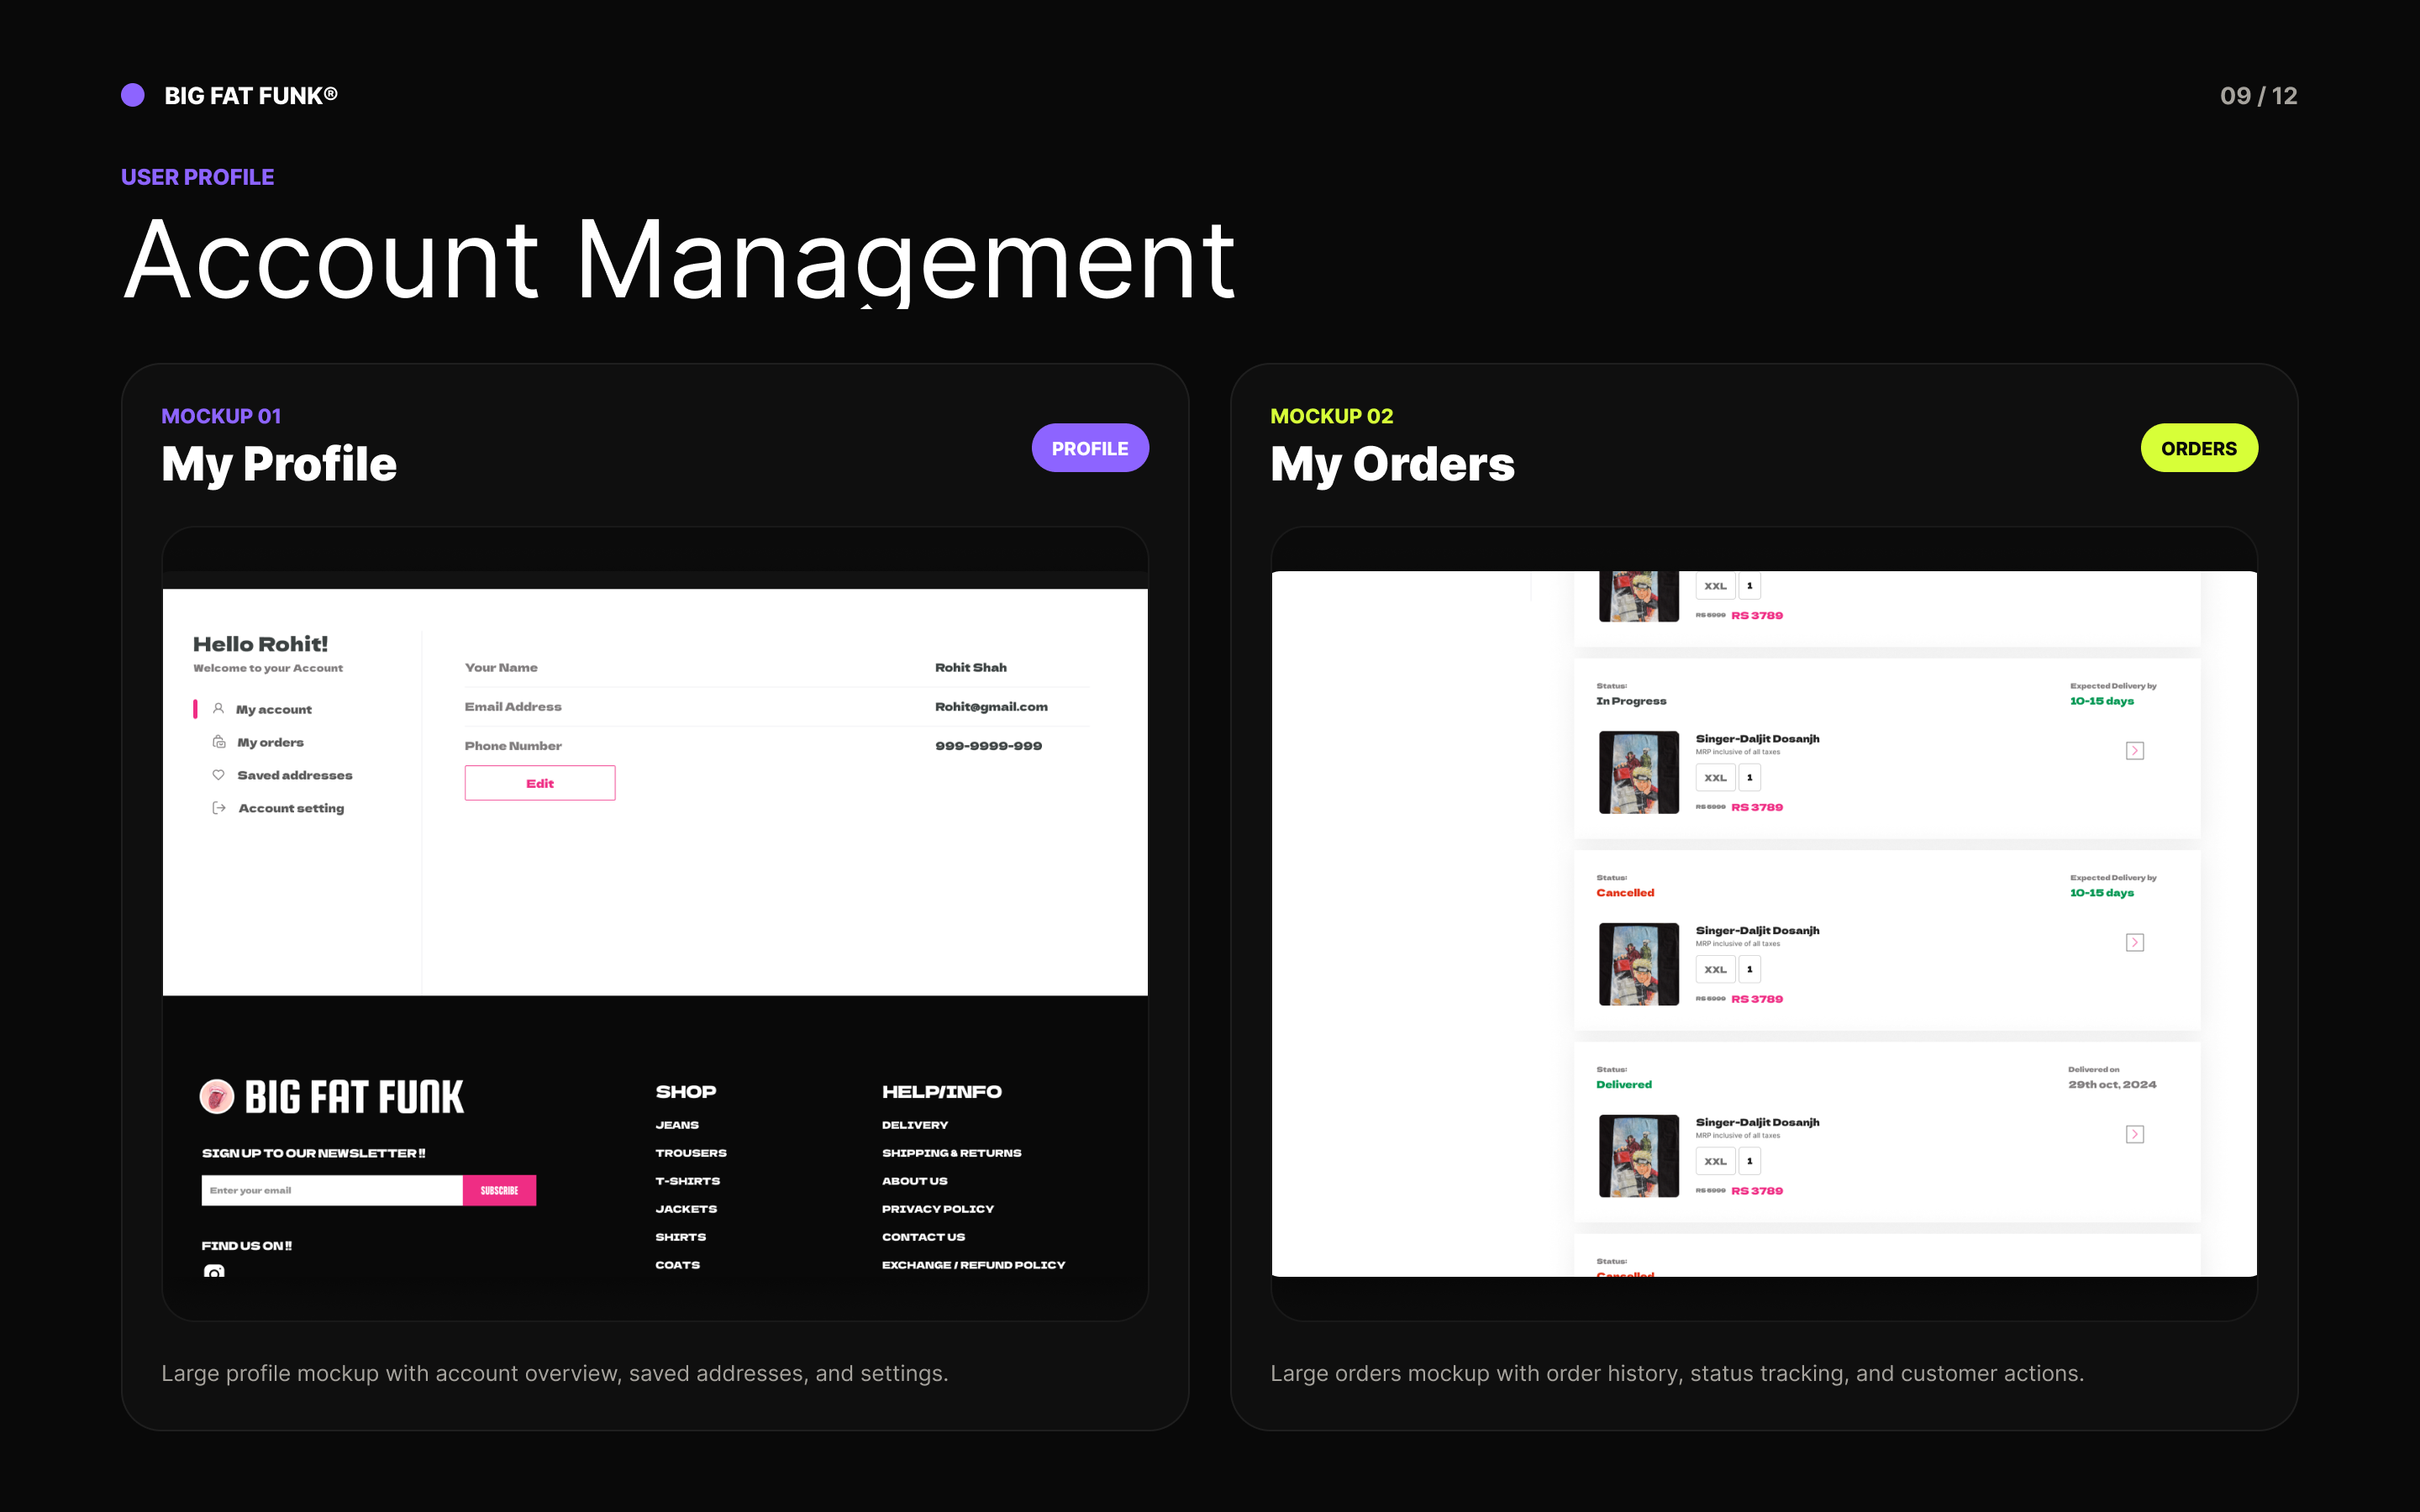Expand the Cancelled order details arrow
This screenshot has height=1512, width=2420.
click(x=2135, y=943)
